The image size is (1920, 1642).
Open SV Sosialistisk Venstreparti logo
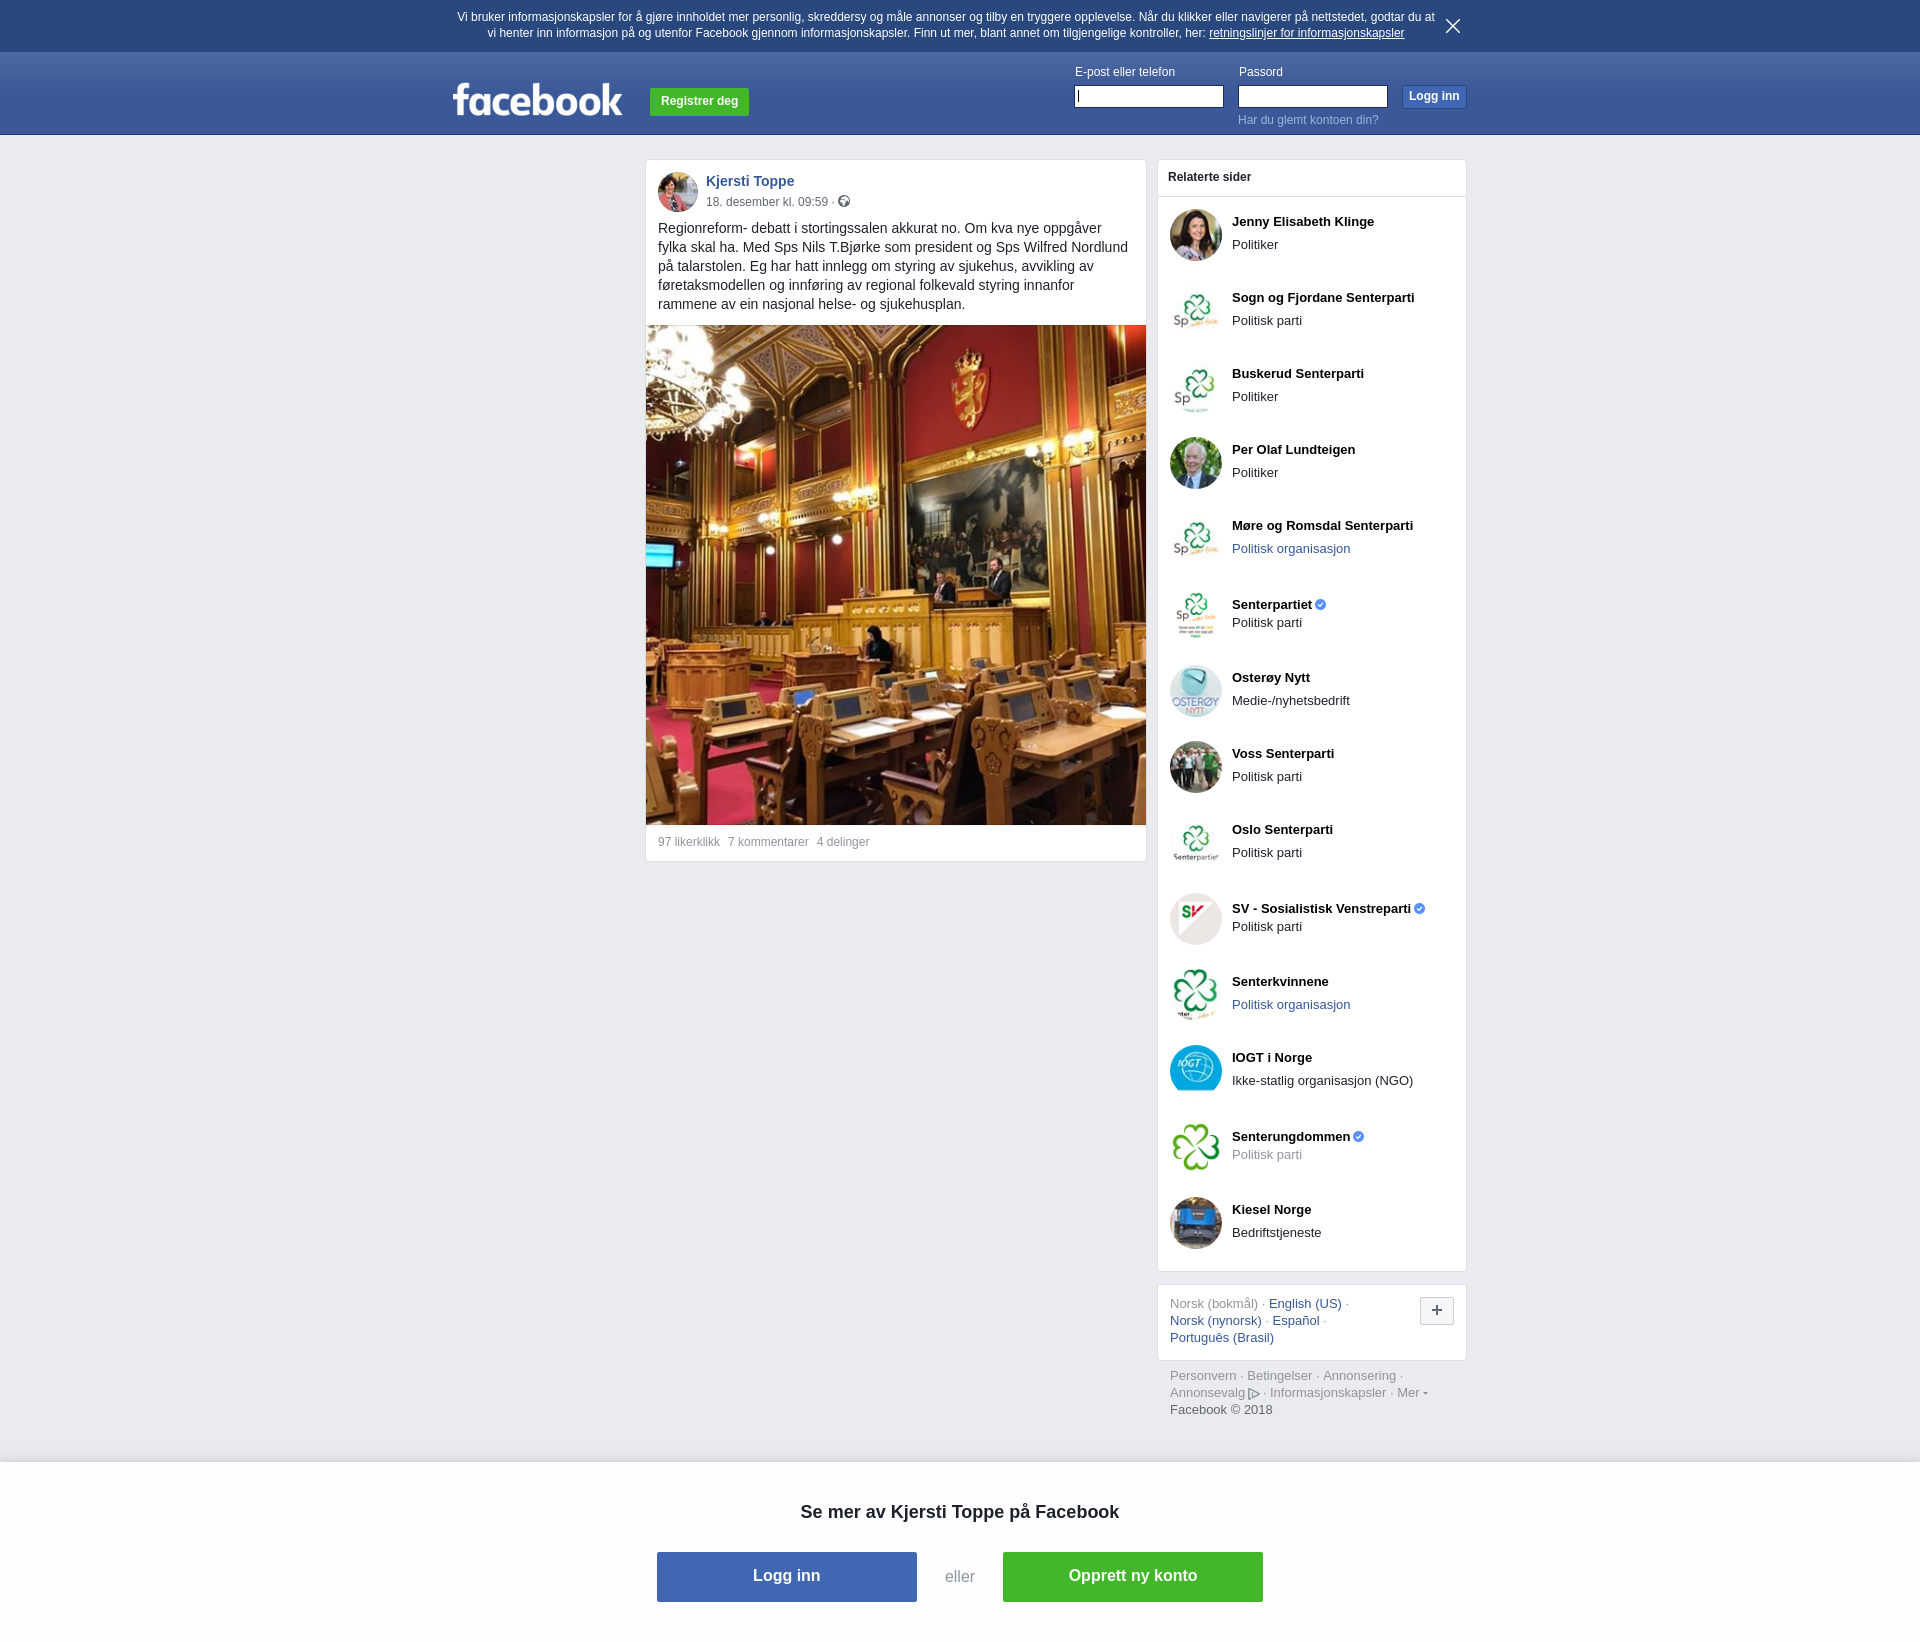pos(1196,919)
